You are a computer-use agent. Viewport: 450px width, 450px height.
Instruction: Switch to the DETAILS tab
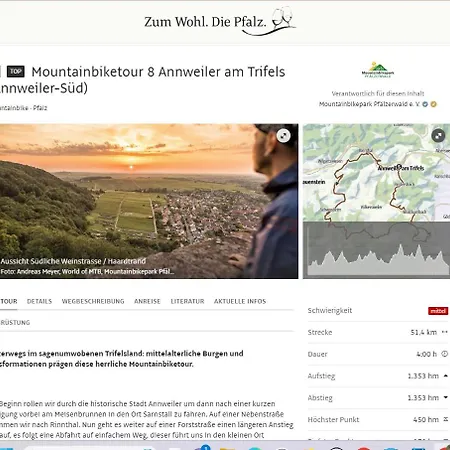pyautogui.click(x=39, y=301)
